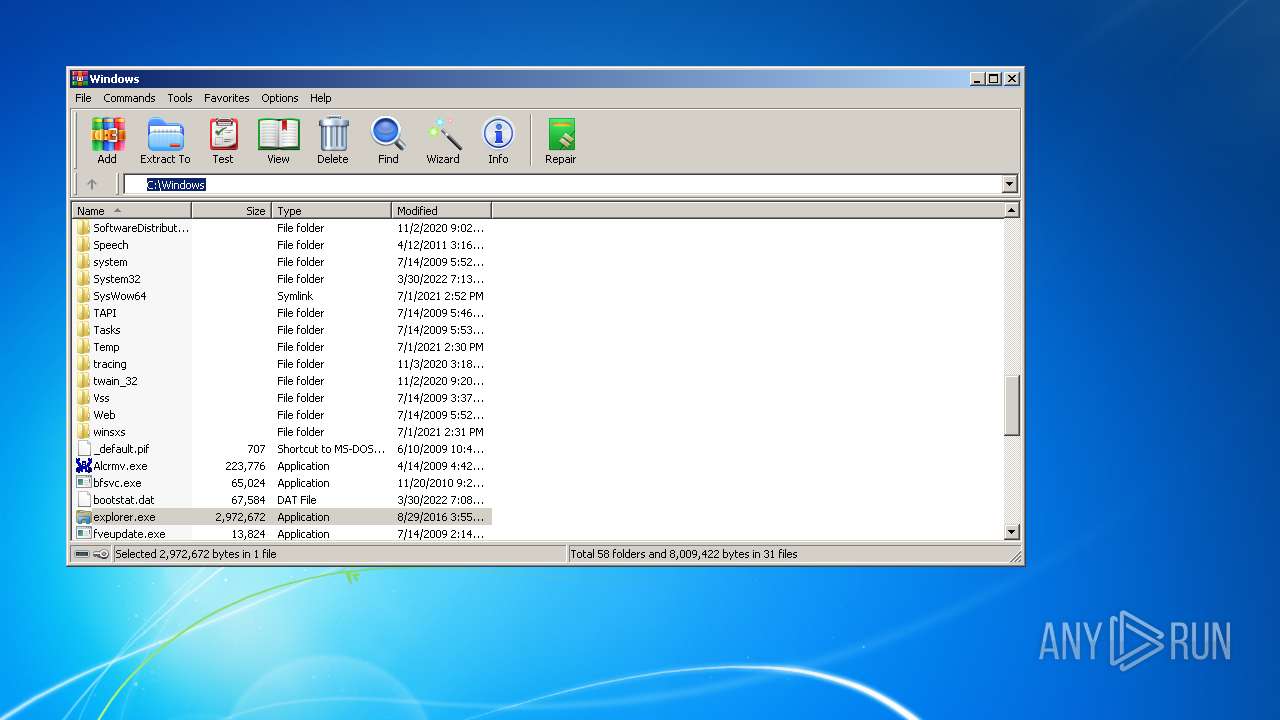The image size is (1280, 720).
Task: Select the tracing folder row
Action: pyautogui.click(x=281, y=364)
